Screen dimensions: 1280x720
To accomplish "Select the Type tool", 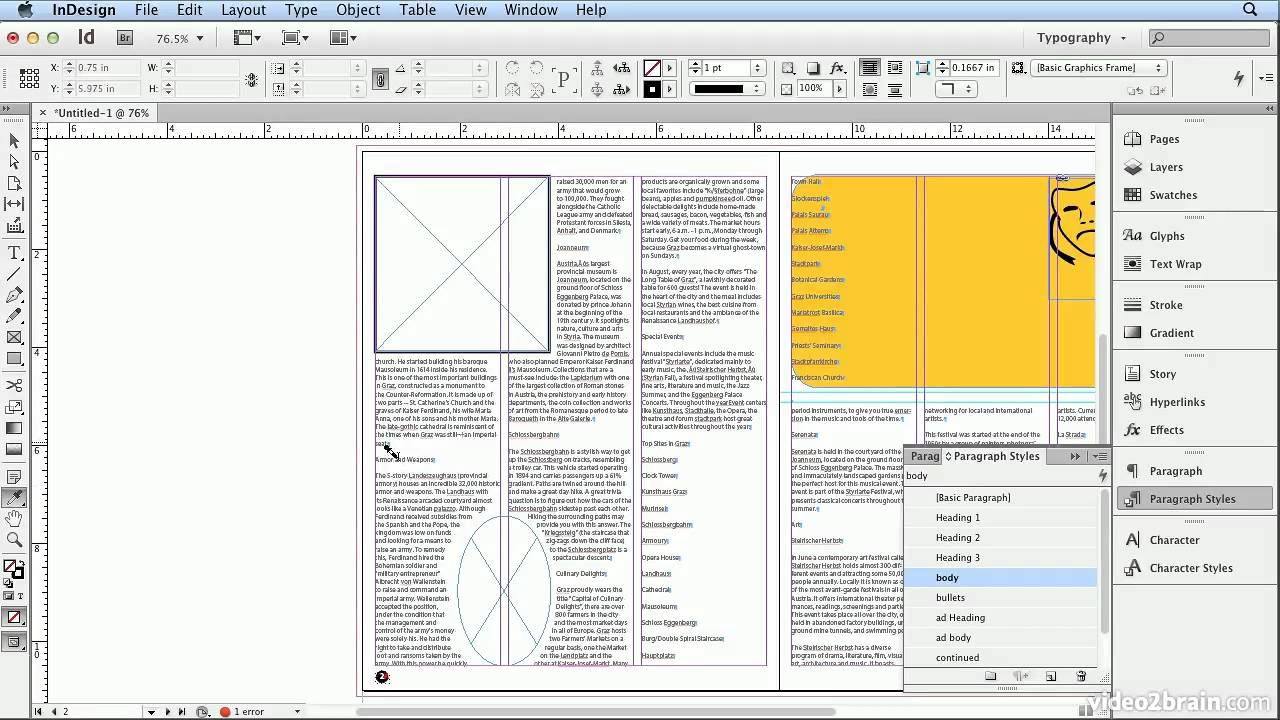I will 14,253.
